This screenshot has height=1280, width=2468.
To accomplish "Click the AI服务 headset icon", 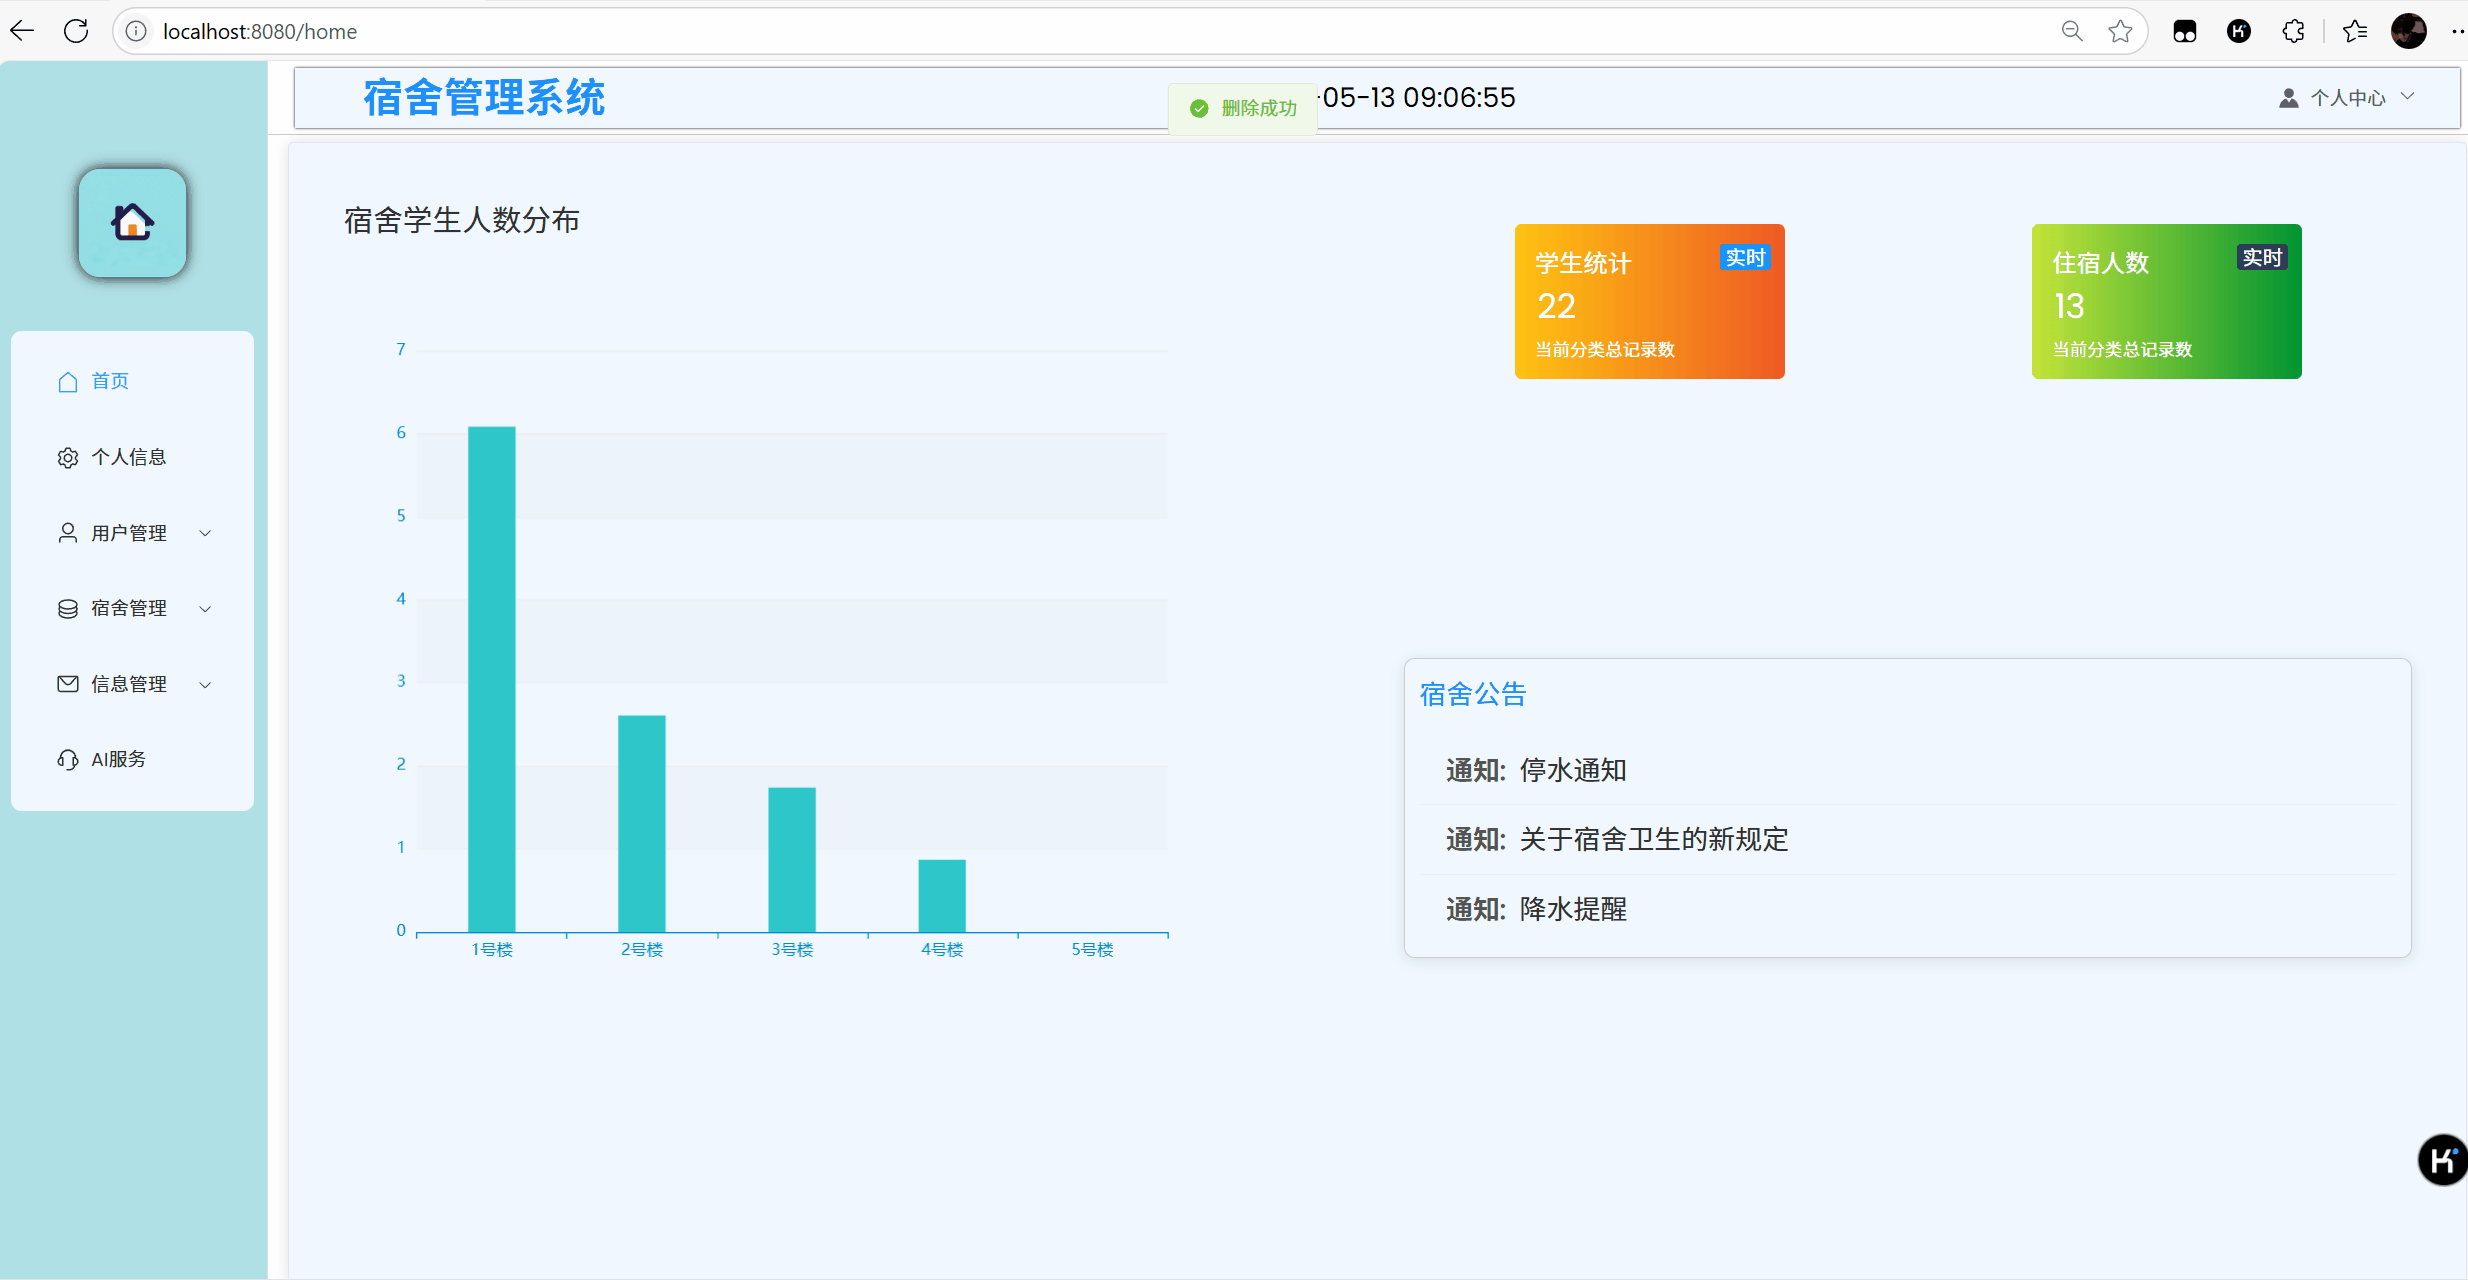I will [x=67, y=759].
